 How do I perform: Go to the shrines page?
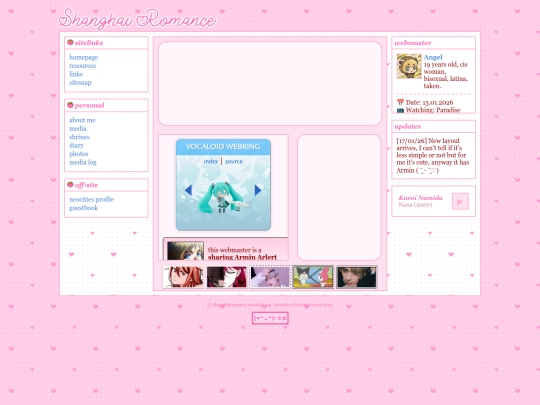pyautogui.click(x=79, y=137)
